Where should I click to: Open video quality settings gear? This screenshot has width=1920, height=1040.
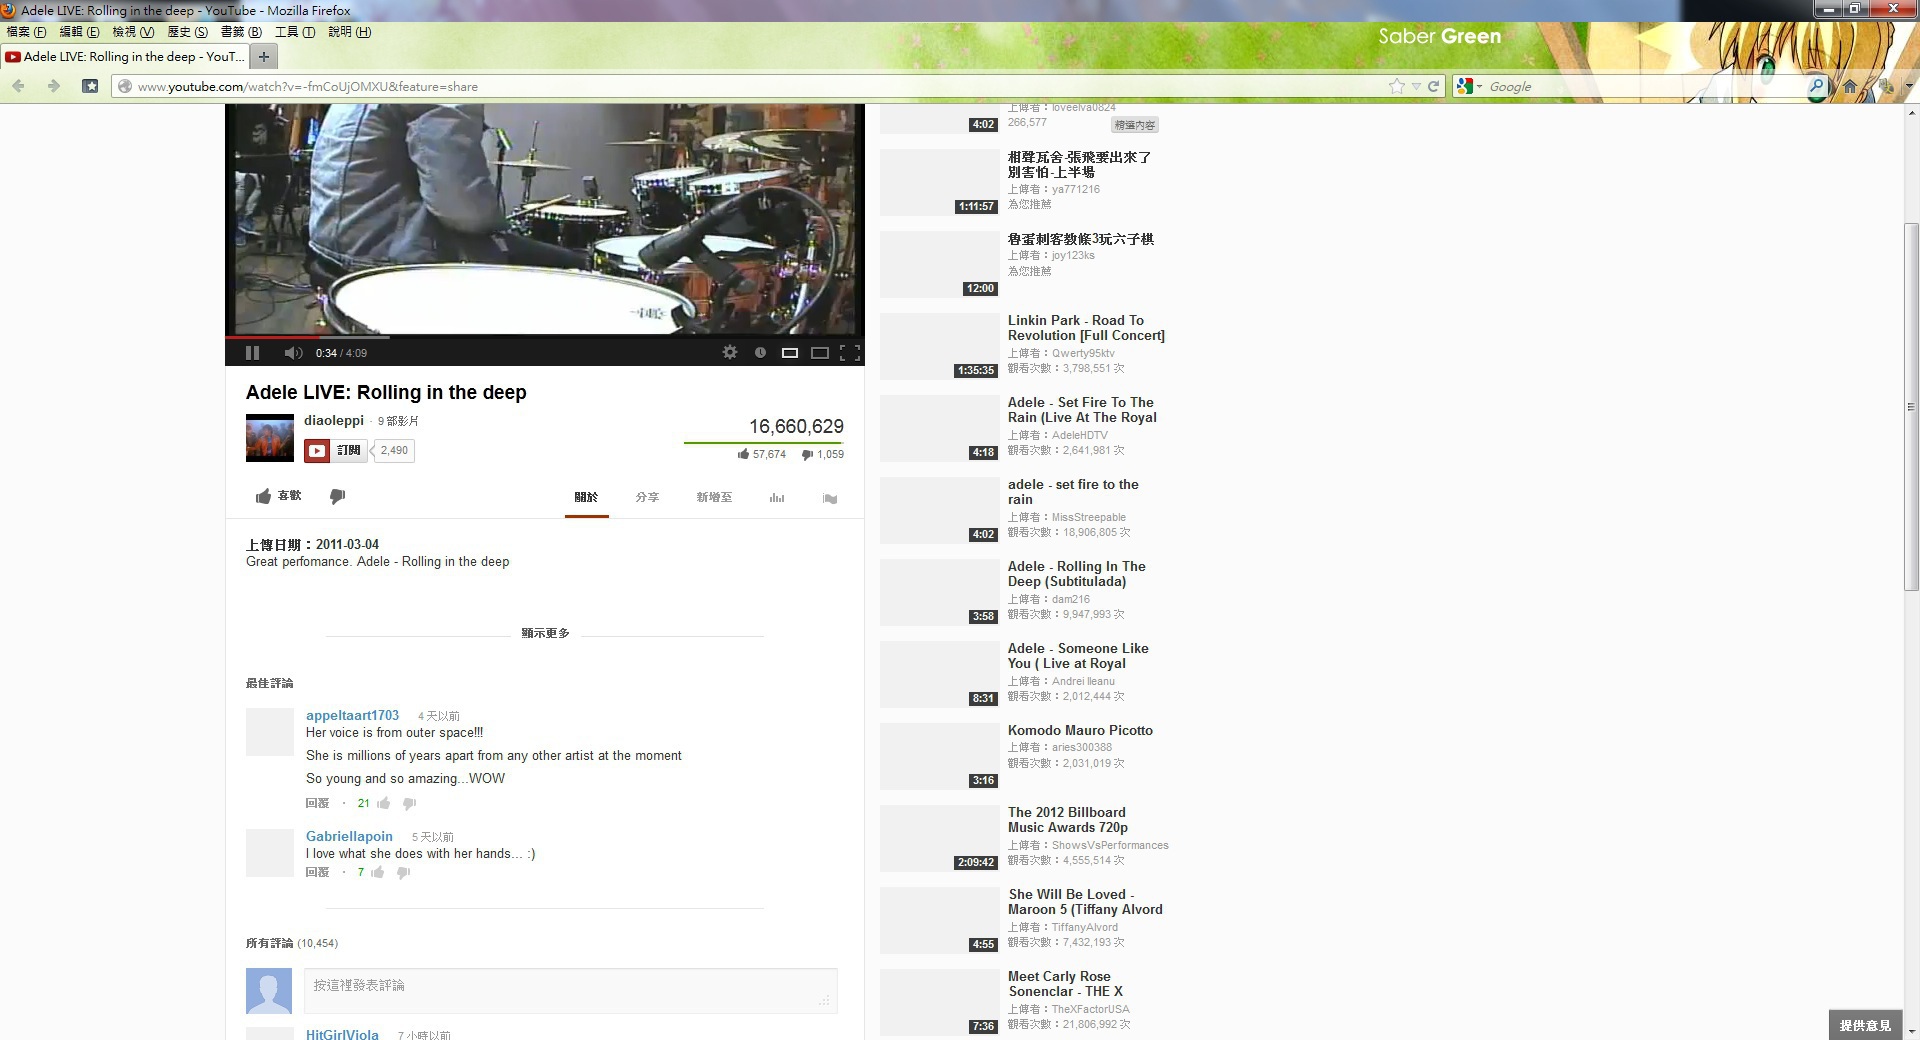pos(730,353)
